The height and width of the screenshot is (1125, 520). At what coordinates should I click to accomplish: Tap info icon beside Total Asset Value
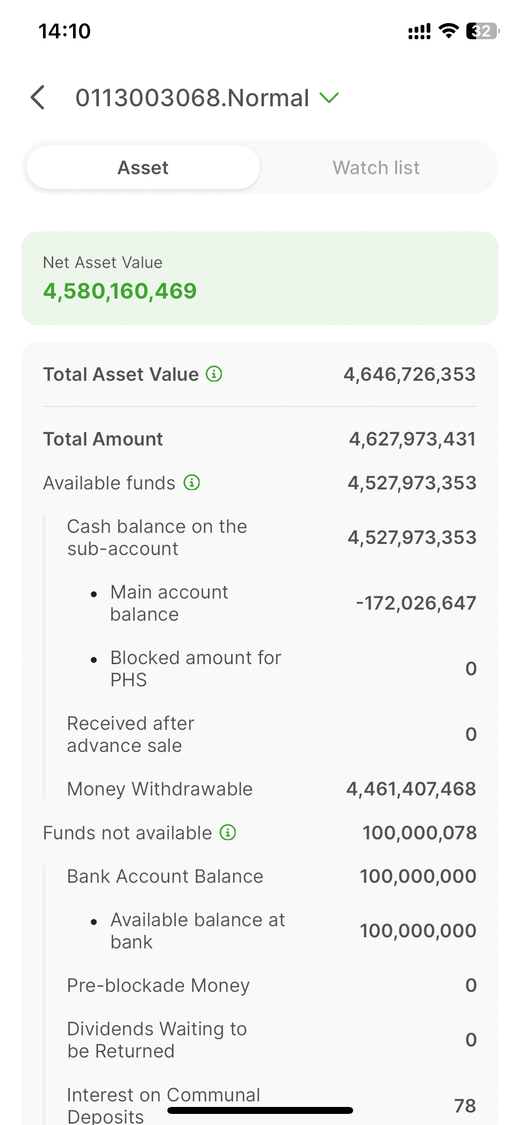(214, 374)
